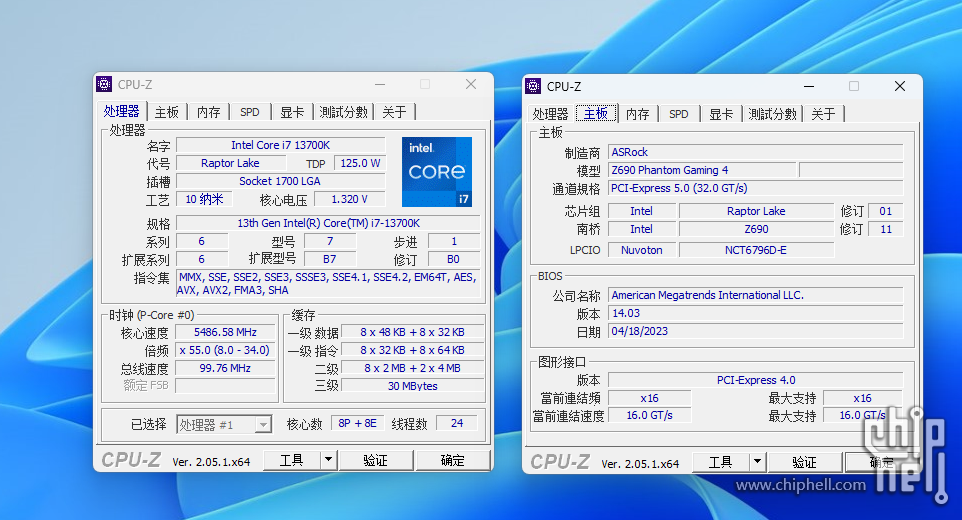Switch to 内存 tab in right window

[637, 114]
